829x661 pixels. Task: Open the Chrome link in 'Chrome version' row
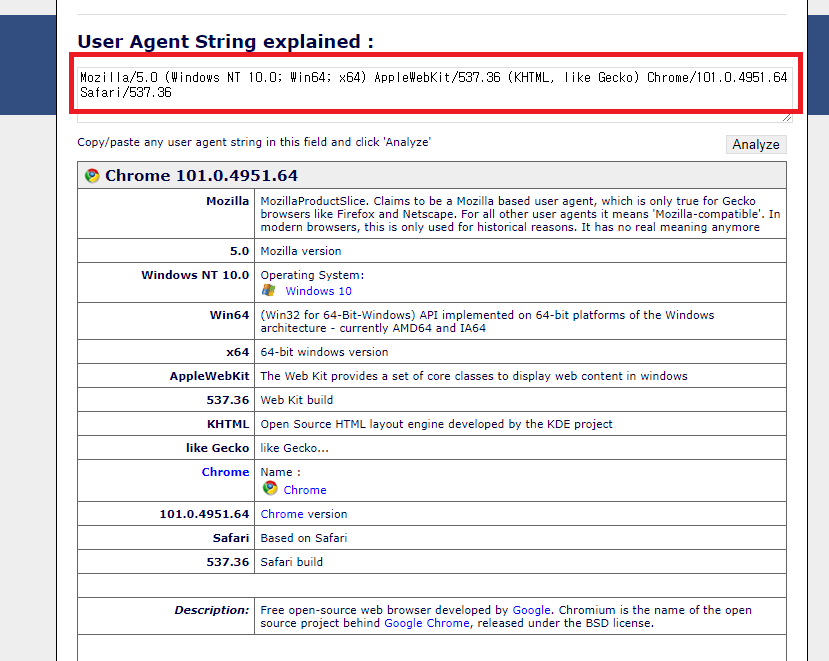[282, 514]
